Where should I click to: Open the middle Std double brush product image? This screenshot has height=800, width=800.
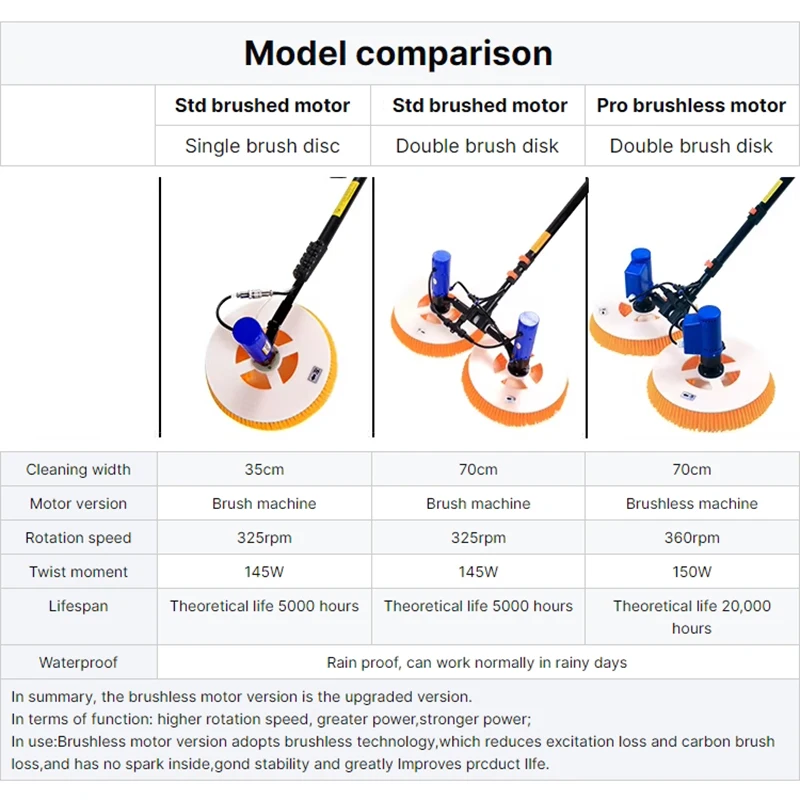pyautogui.click(x=480, y=308)
